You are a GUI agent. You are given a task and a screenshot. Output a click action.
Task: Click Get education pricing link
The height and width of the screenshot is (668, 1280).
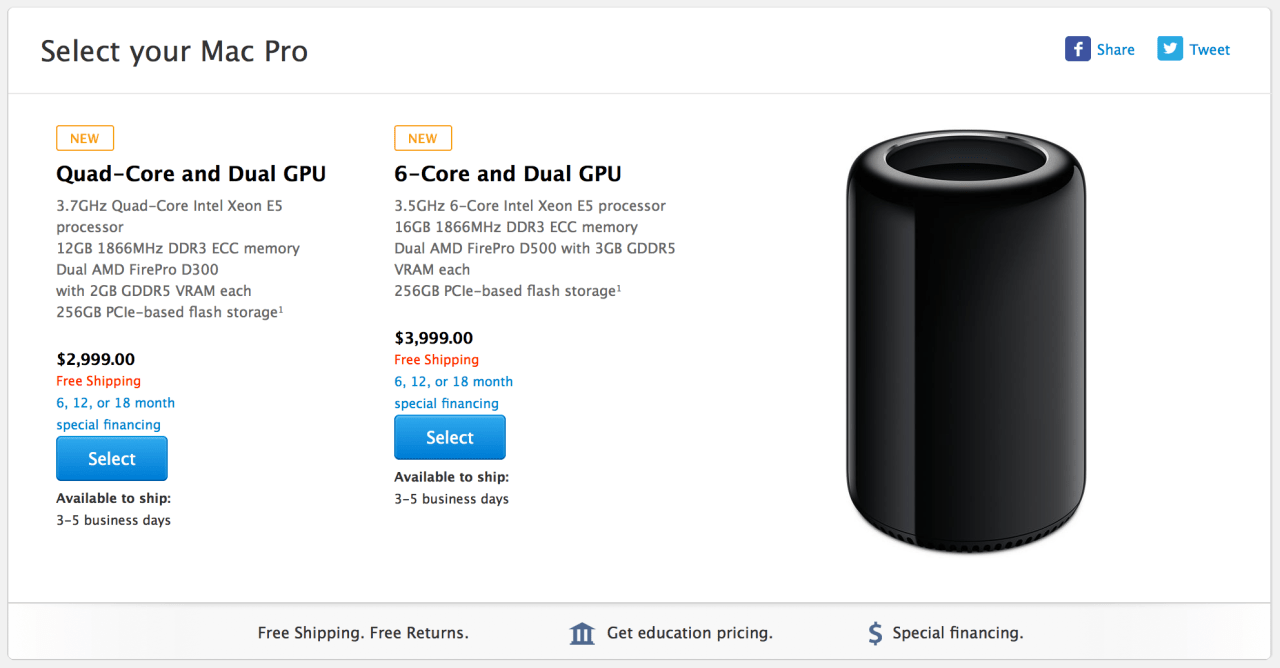tap(689, 633)
